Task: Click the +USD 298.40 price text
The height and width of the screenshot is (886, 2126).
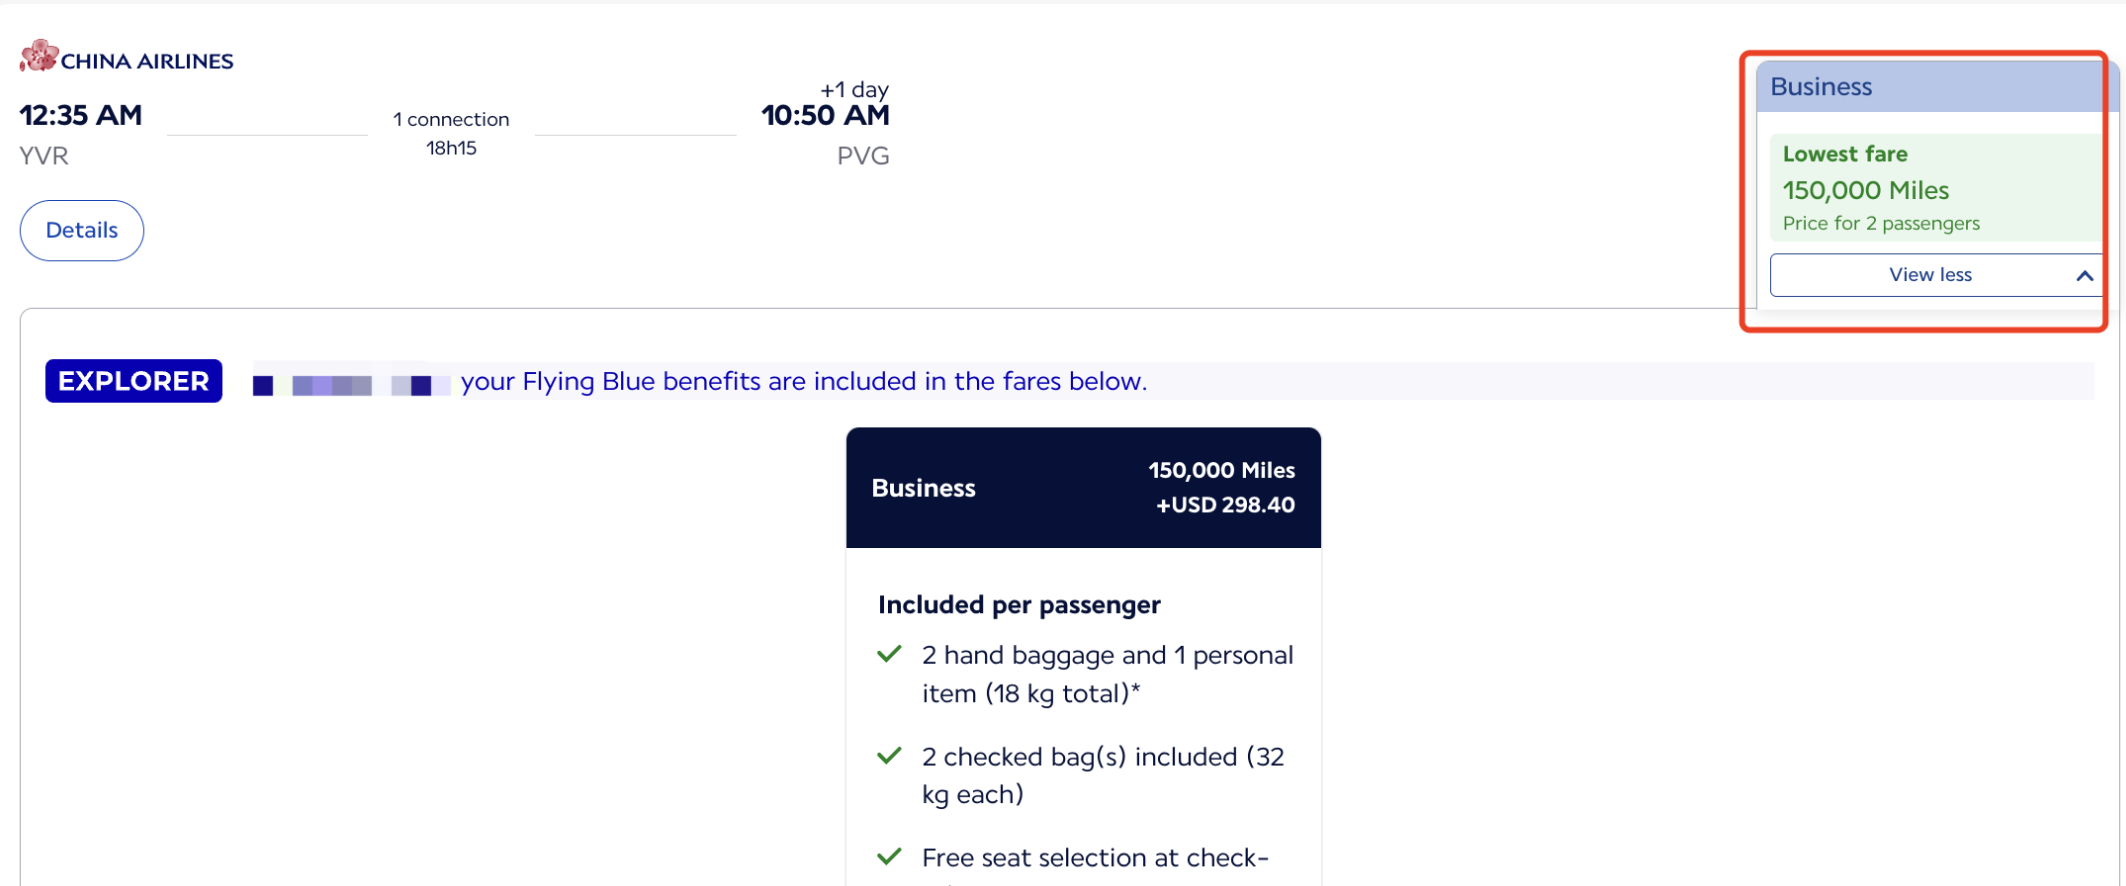Action: [x=1225, y=505]
